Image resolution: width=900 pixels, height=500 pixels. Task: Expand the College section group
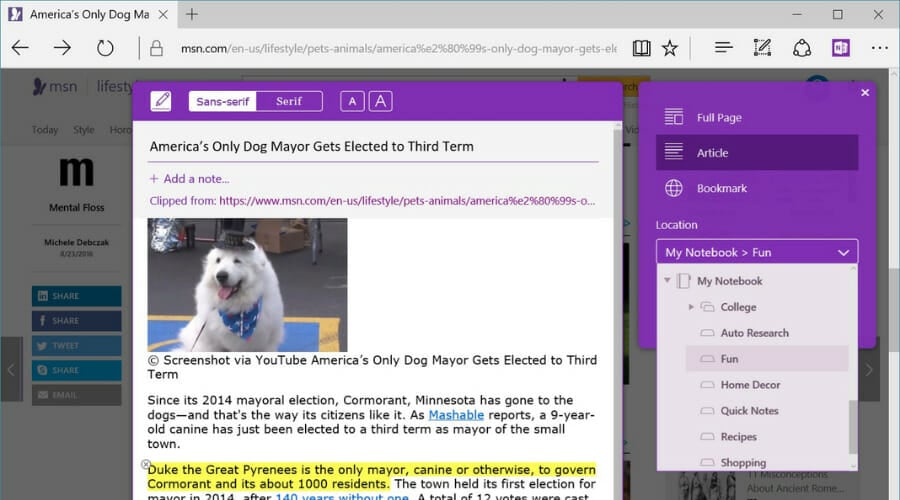[691, 307]
